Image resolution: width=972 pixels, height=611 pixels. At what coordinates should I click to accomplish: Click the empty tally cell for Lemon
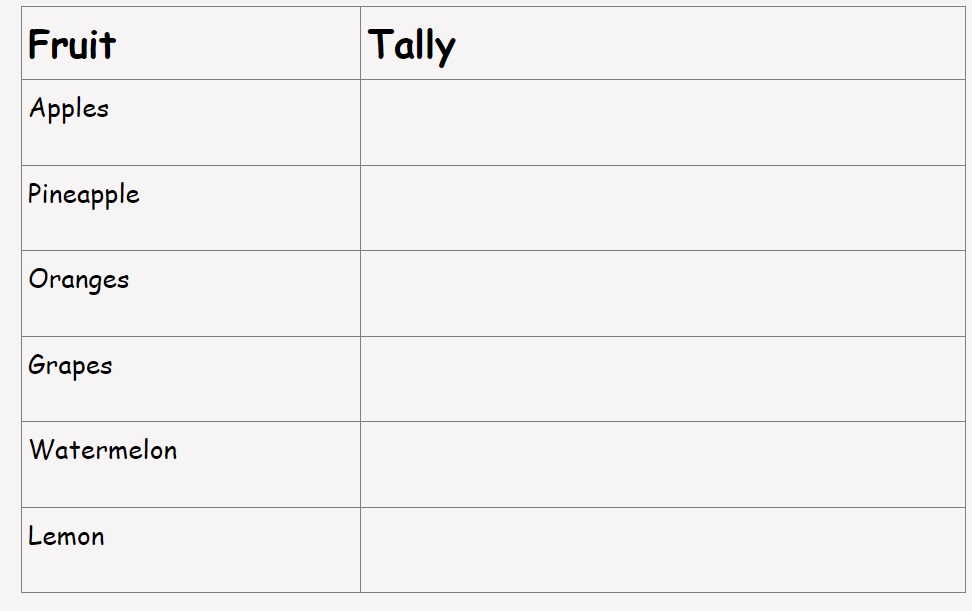tap(663, 550)
